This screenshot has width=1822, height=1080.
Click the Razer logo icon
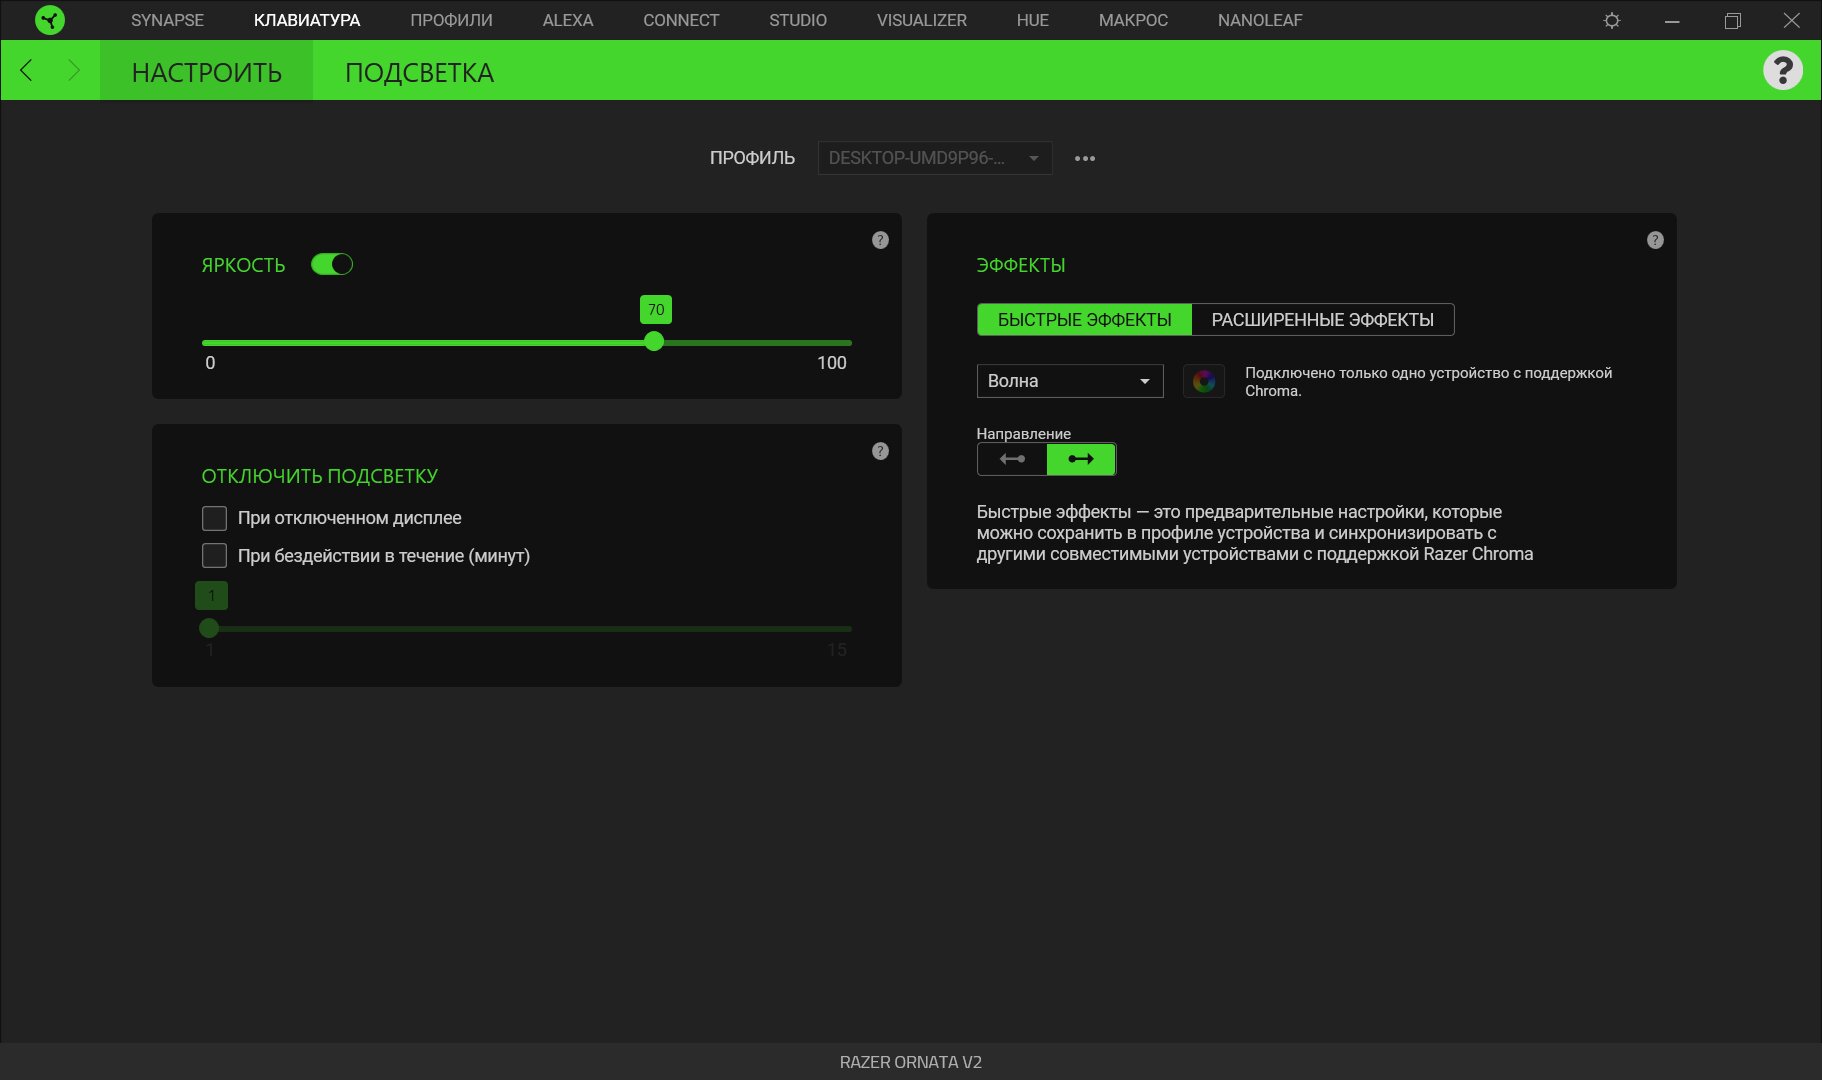pos(49,20)
